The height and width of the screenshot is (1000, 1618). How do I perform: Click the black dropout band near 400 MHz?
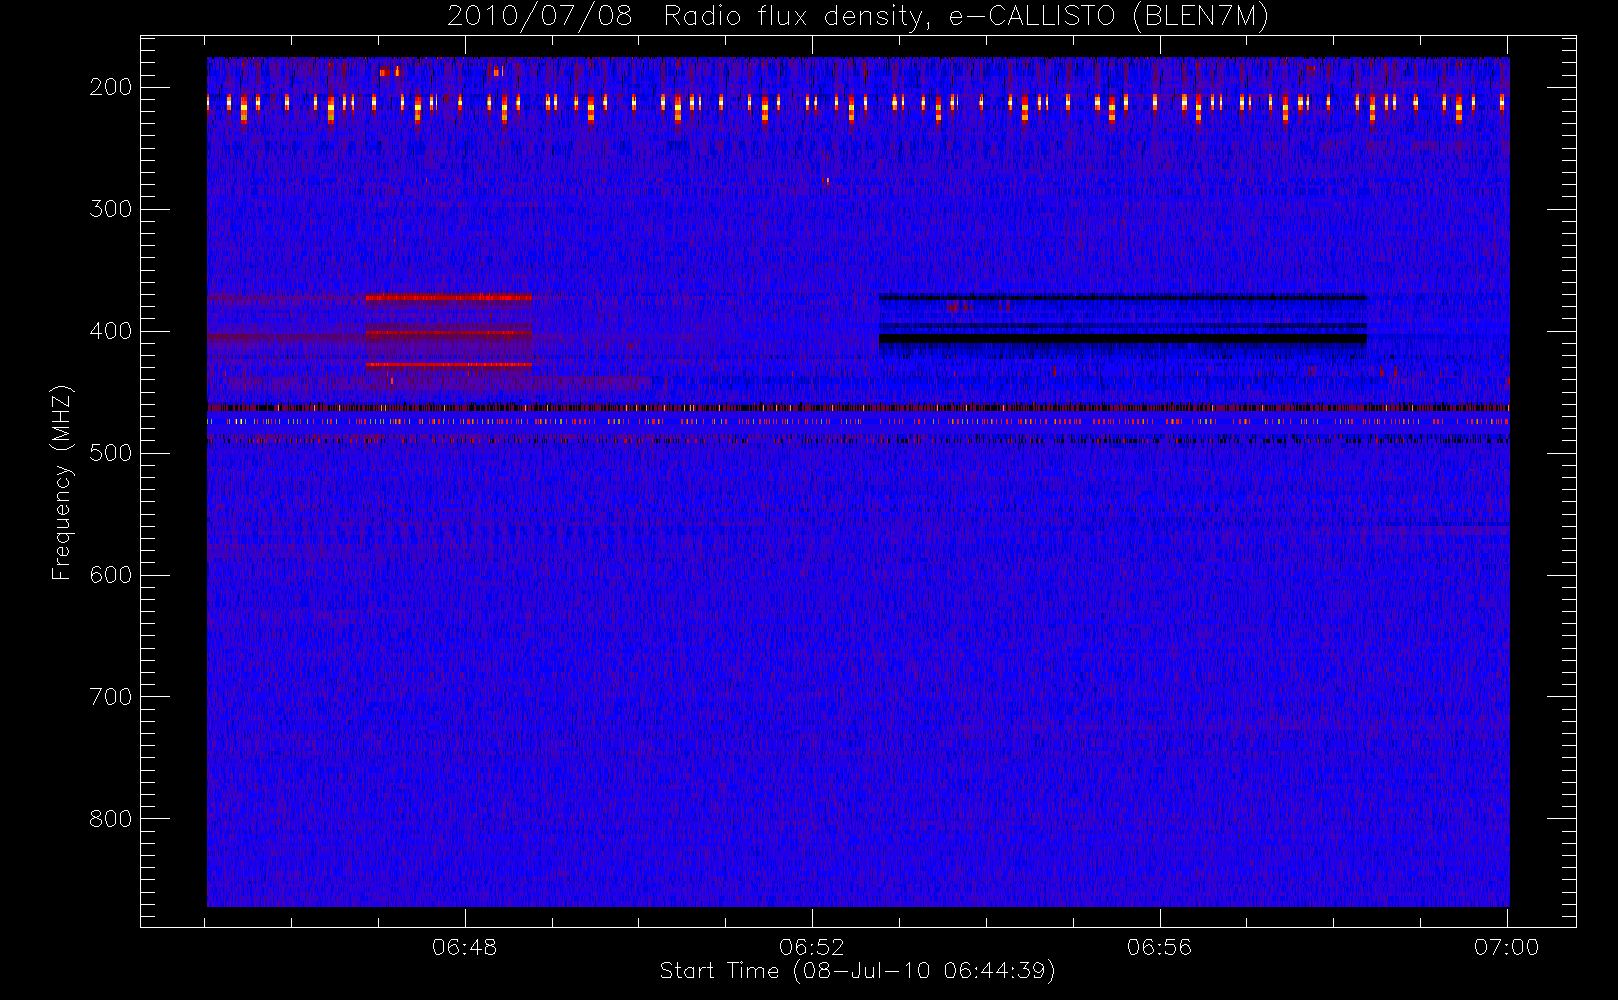(x=1123, y=339)
